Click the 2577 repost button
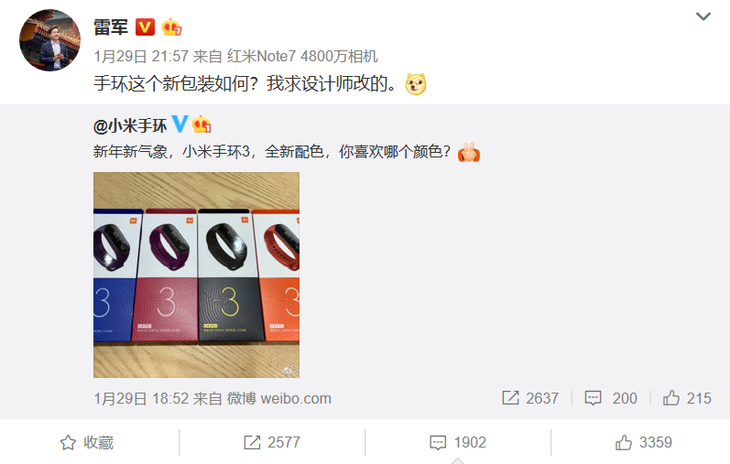 click(272, 442)
